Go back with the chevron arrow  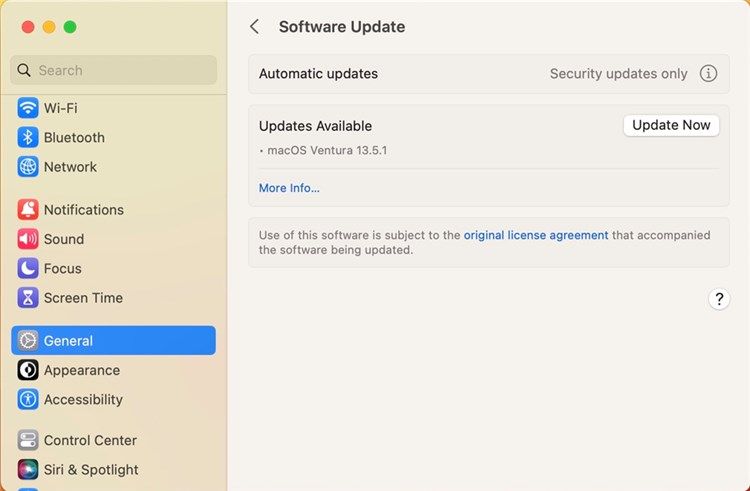pos(255,27)
